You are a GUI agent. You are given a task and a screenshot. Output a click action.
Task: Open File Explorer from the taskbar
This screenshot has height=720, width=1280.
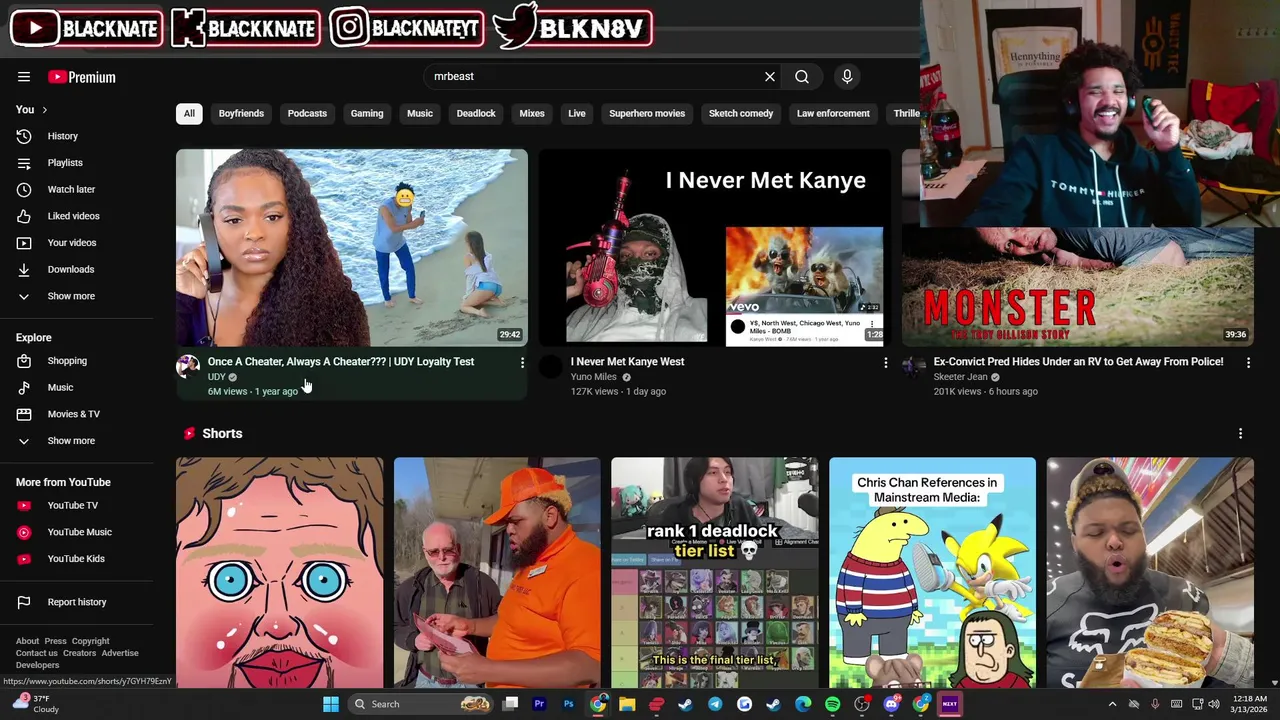pyautogui.click(x=627, y=704)
